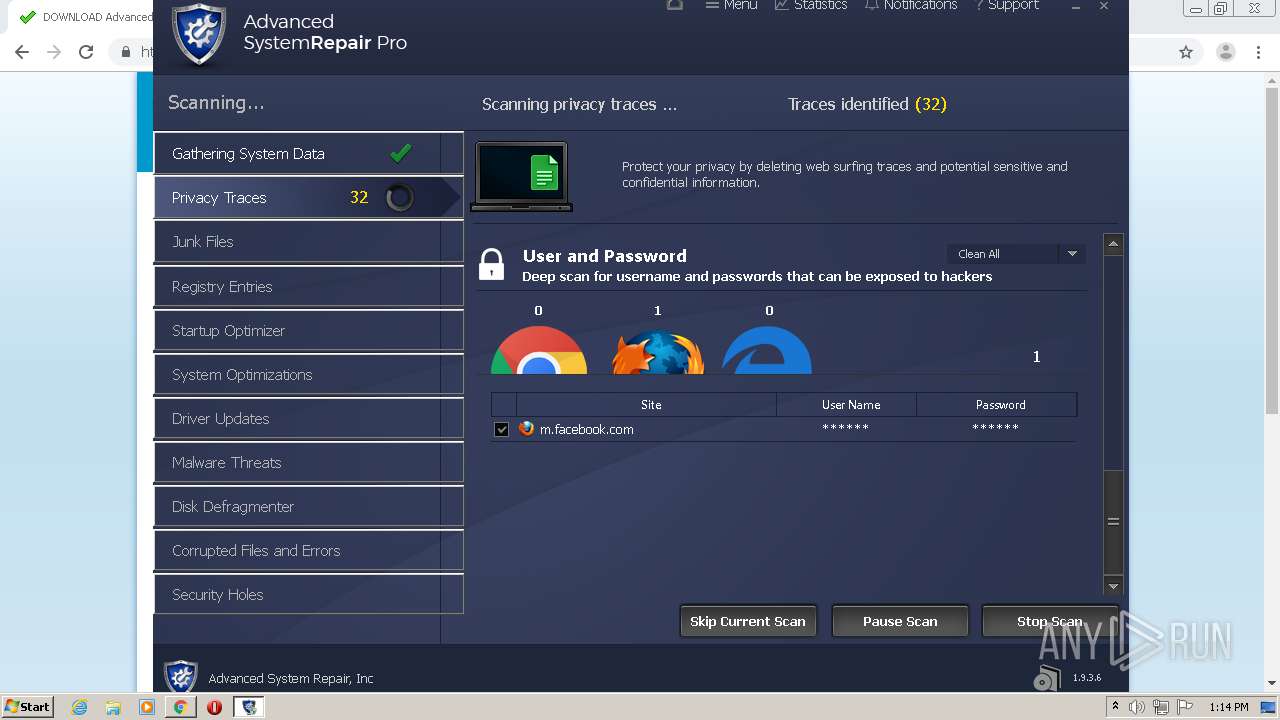Image resolution: width=1280 pixels, height=720 pixels.
Task: Launch Internet Explorer from taskbar
Action: (x=80, y=707)
